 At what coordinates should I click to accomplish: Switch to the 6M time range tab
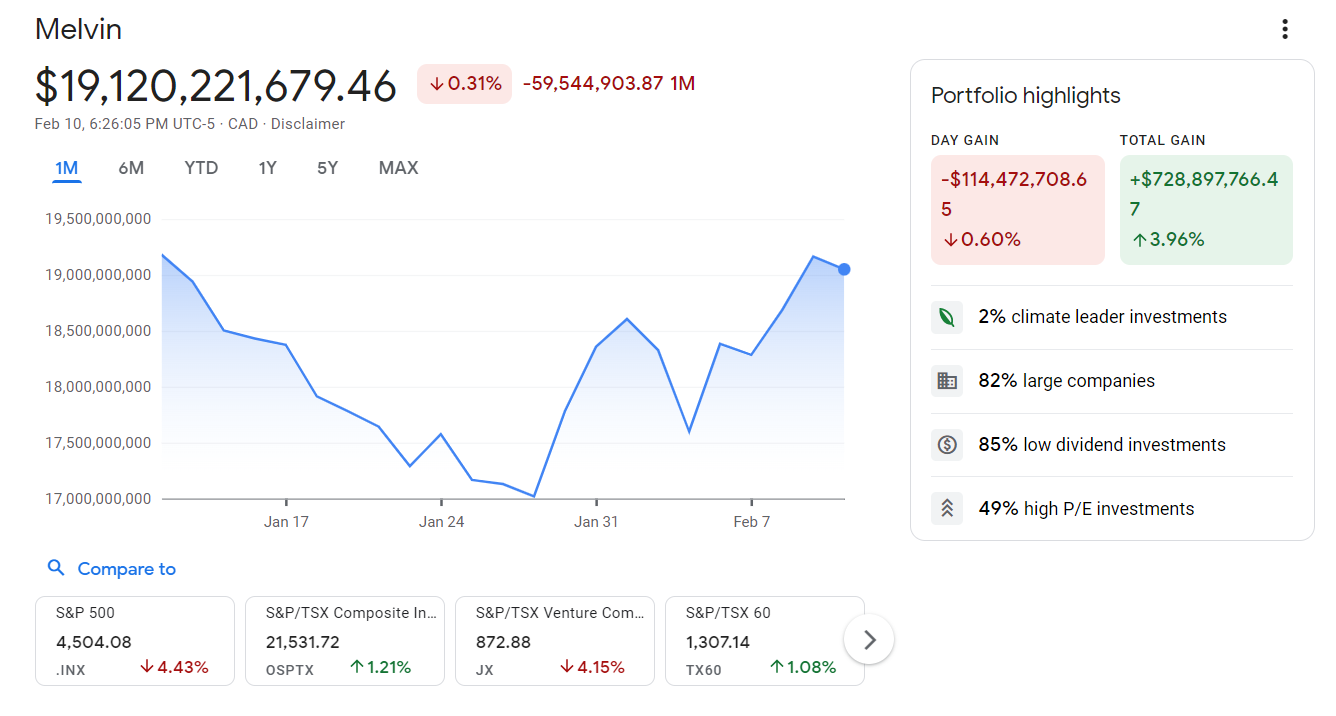tap(131, 167)
